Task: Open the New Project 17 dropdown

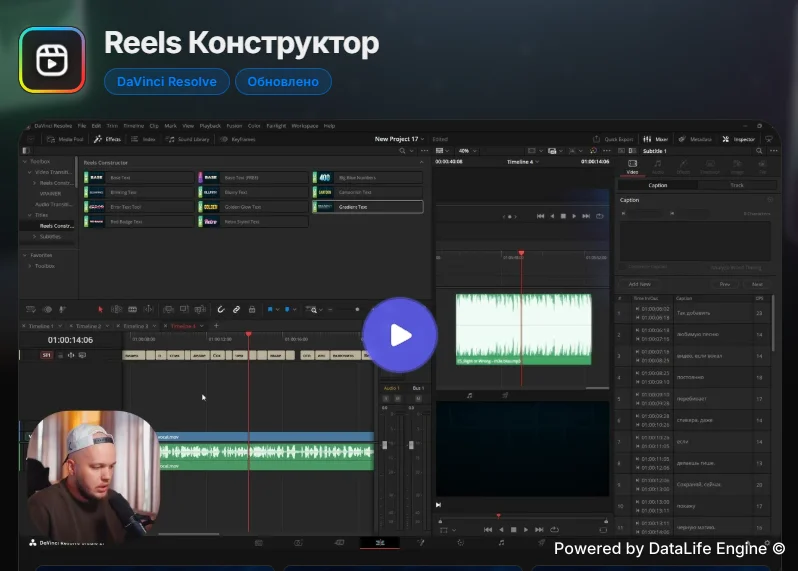Action: pos(400,139)
